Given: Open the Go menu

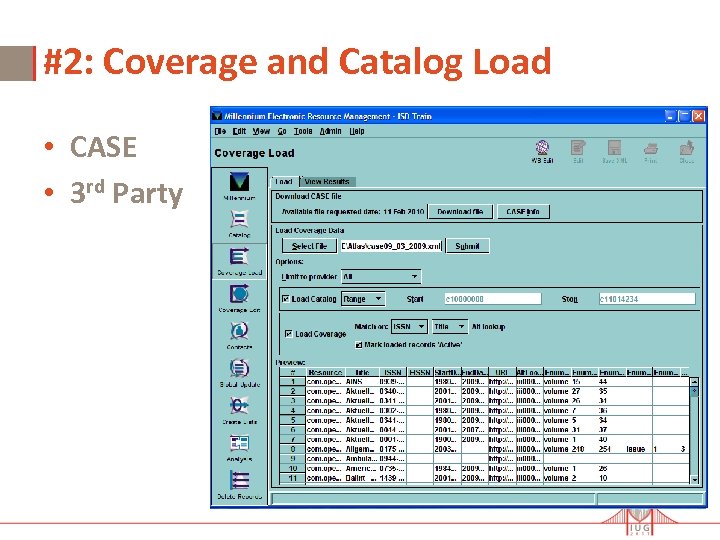Looking at the screenshot, I should pos(282,131).
